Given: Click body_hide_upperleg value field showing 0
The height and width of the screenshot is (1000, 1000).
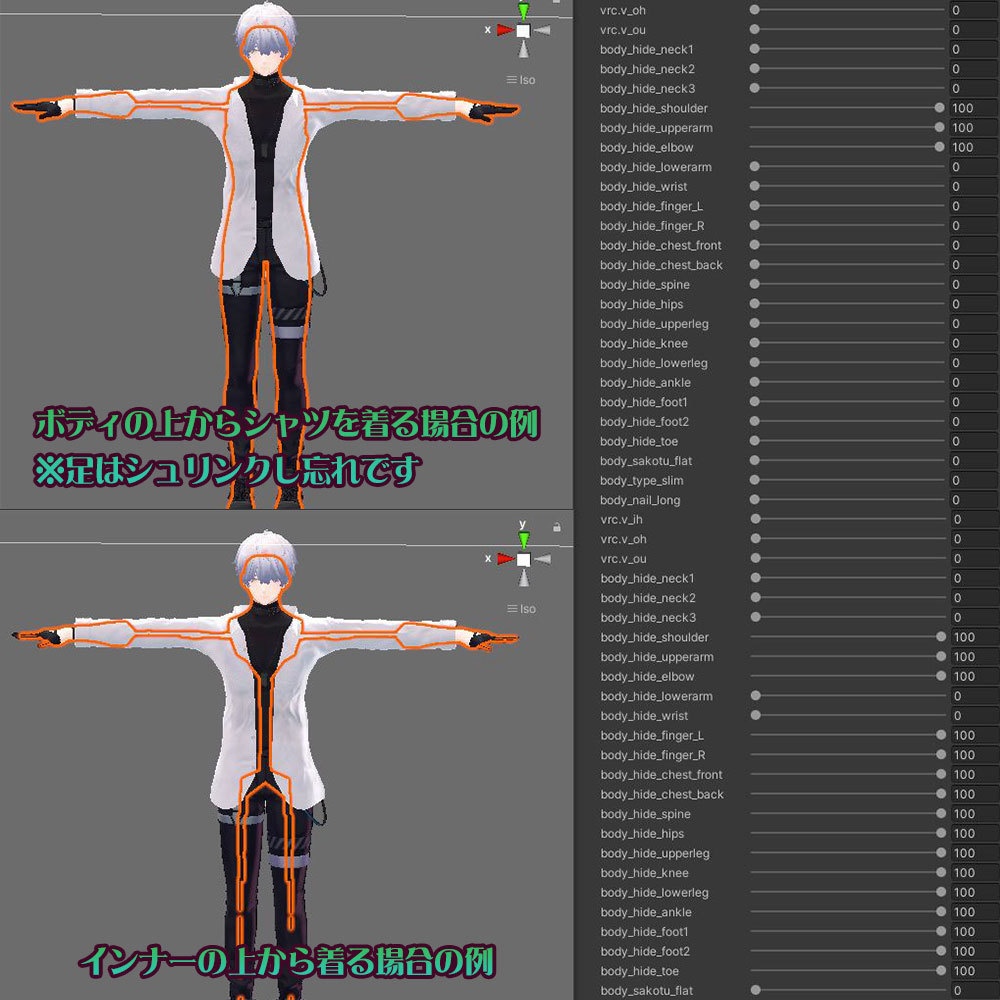Looking at the screenshot, I should coord(974,323).
